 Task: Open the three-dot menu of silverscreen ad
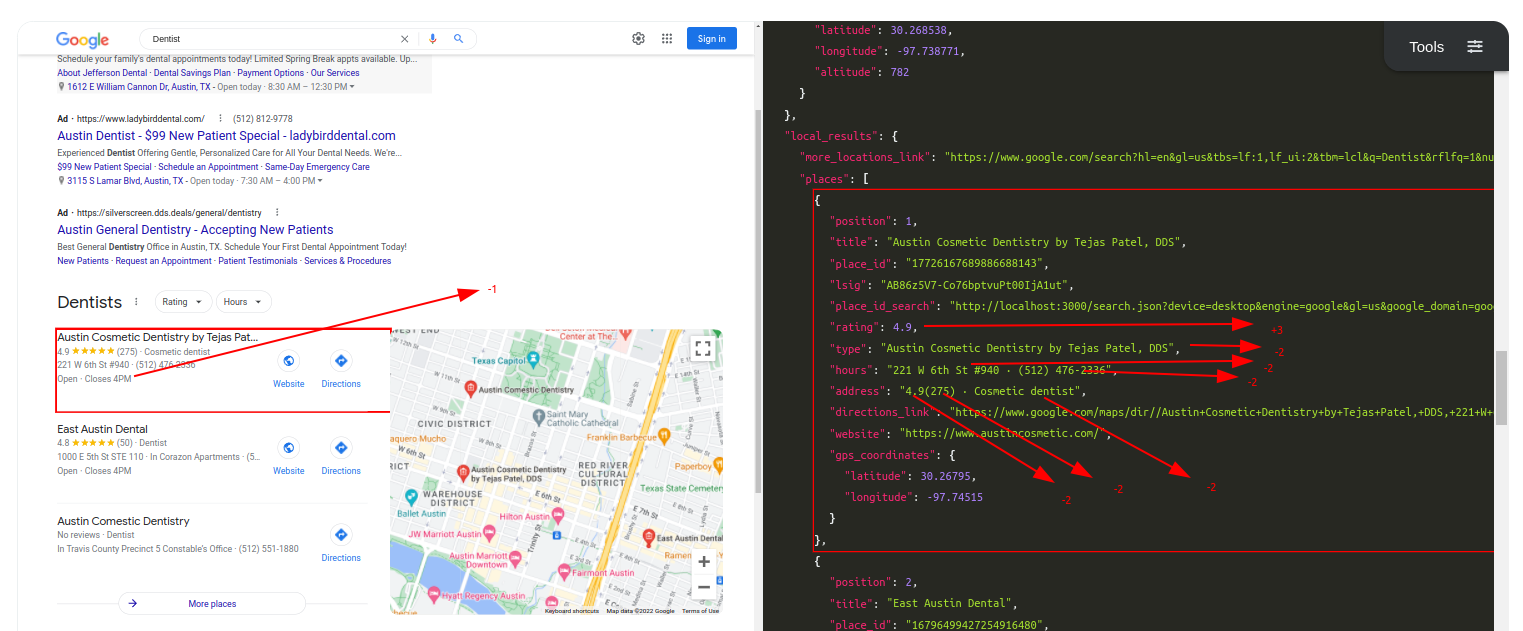point(277,213)
